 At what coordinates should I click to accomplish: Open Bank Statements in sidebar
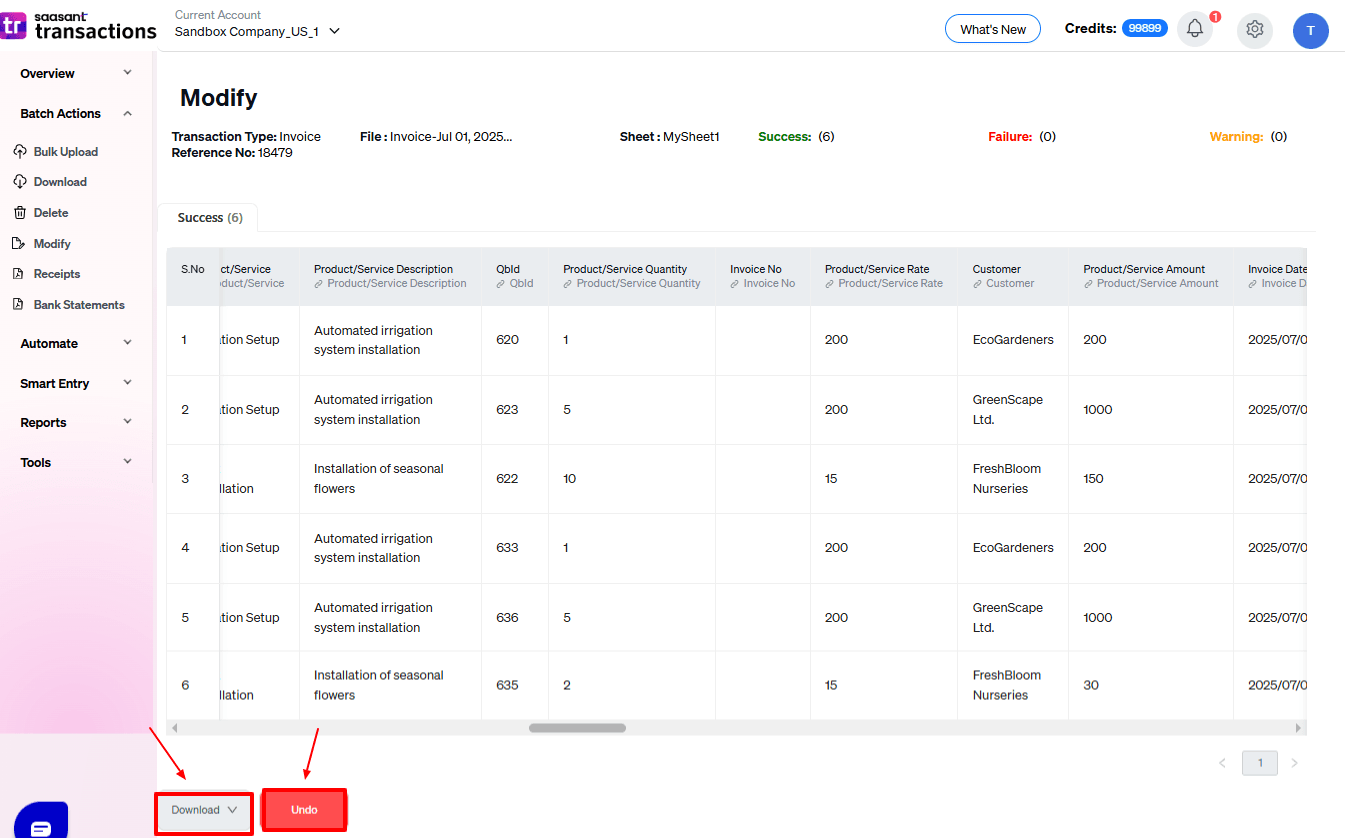[x=78, y=305]
